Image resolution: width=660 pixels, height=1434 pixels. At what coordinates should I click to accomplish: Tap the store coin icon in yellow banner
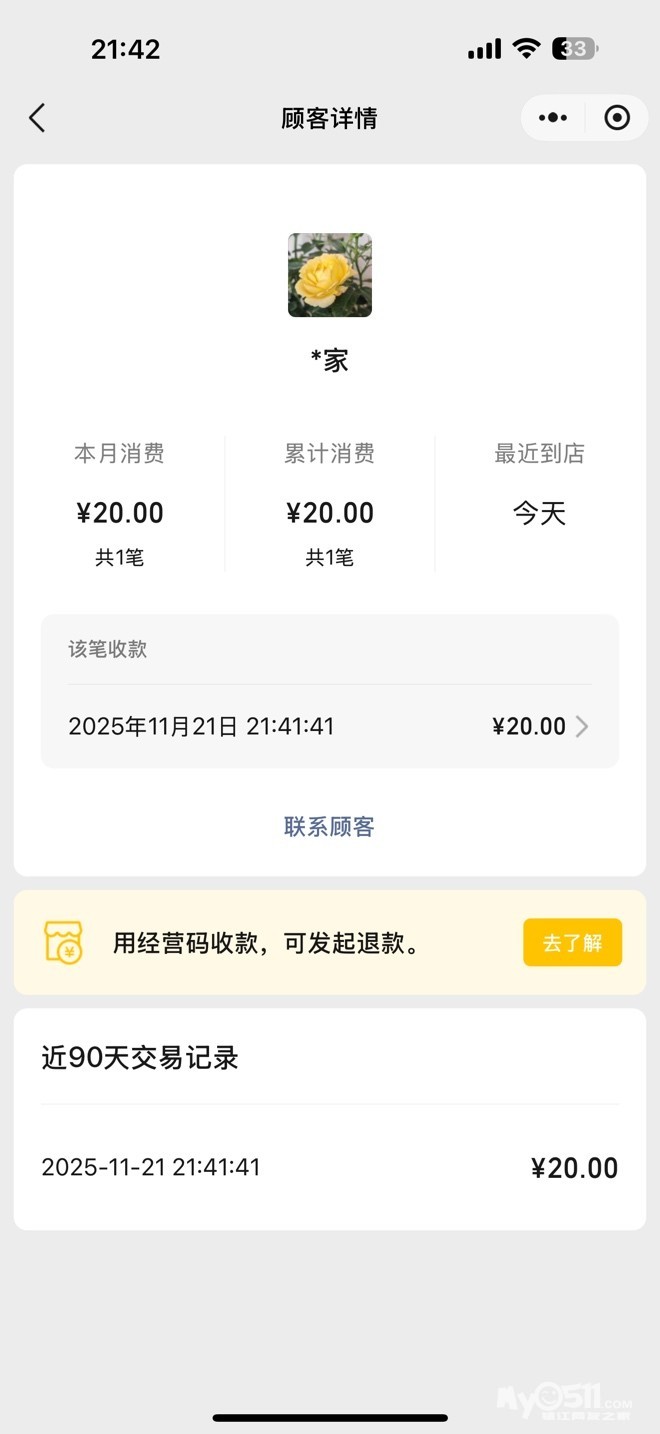[x=63, y=942]
